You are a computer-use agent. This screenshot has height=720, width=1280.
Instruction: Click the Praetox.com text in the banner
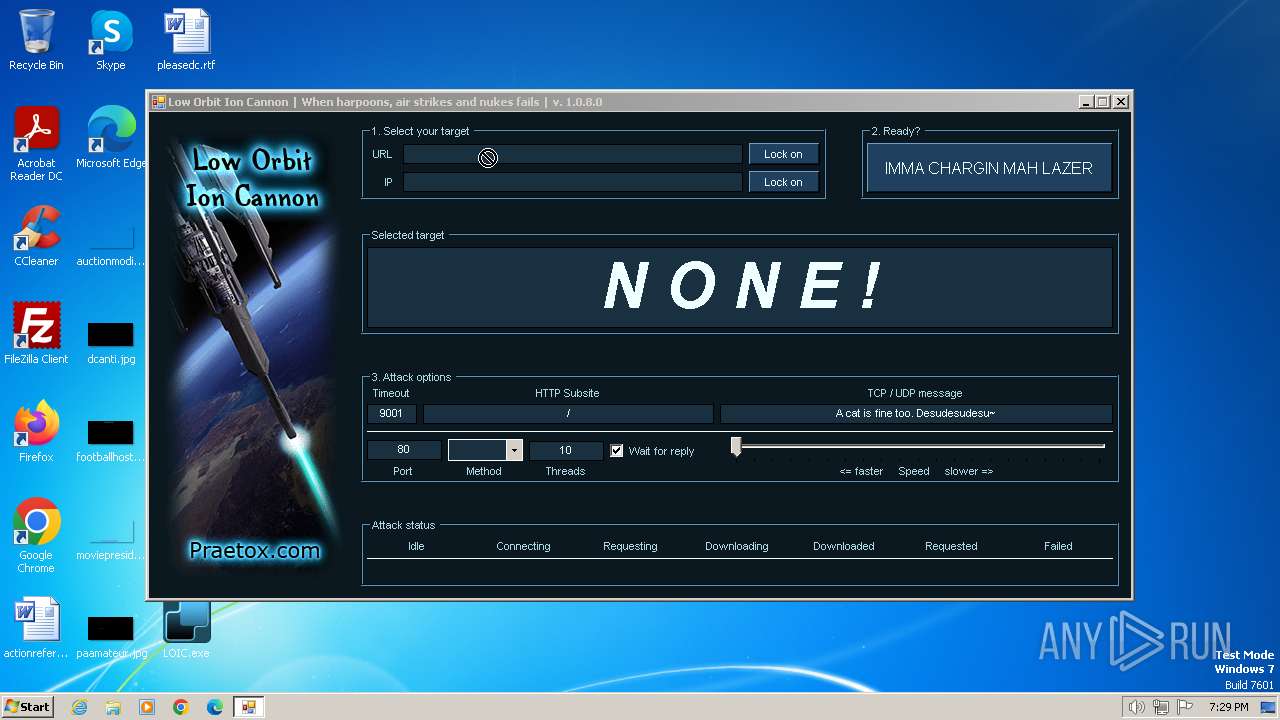(x=255, y=550)
